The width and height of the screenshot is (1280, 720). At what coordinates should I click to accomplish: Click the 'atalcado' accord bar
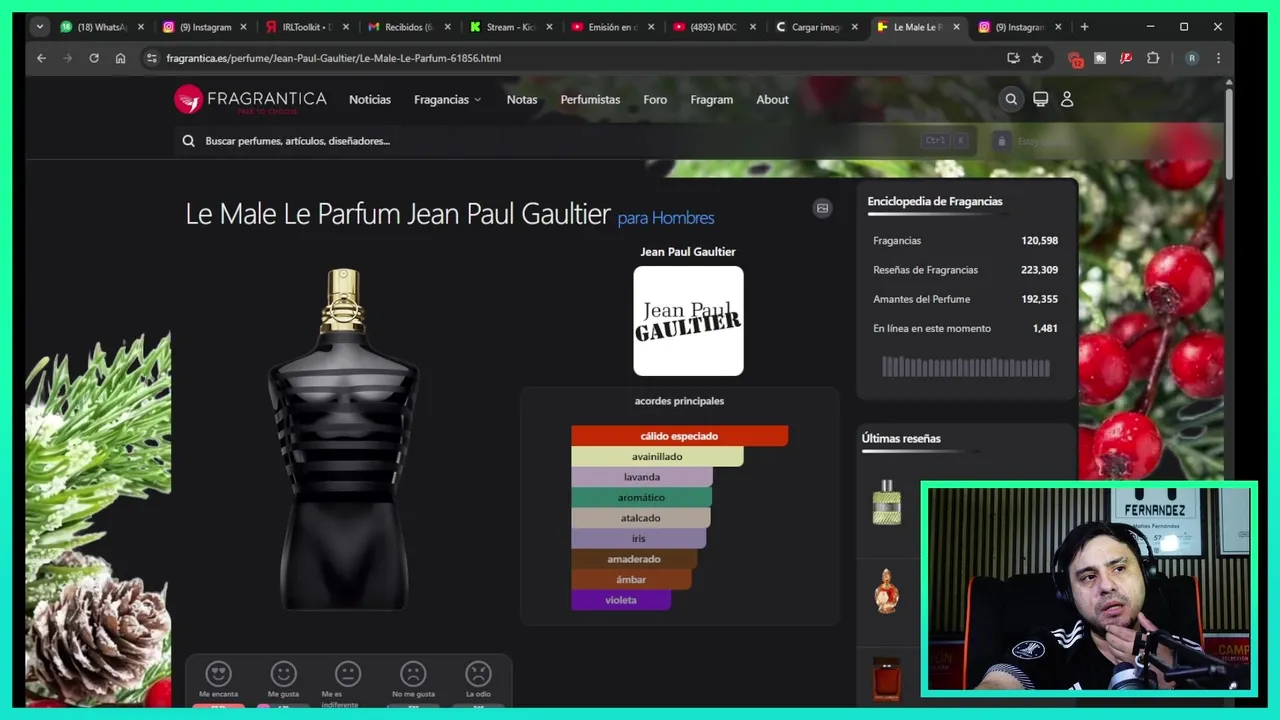(640, 518)
